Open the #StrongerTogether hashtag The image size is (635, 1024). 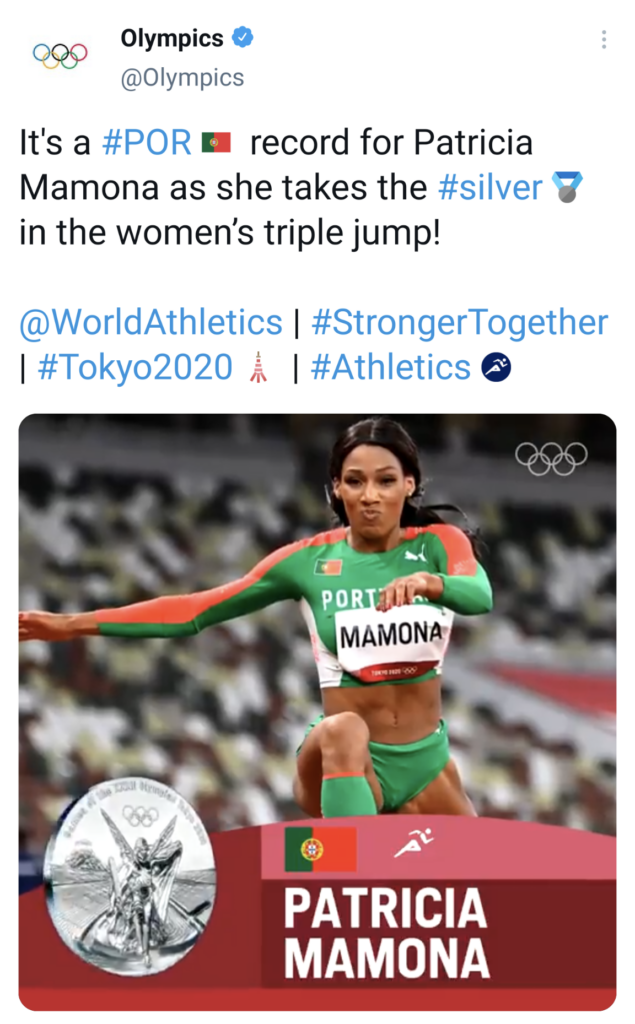point(460,323)
